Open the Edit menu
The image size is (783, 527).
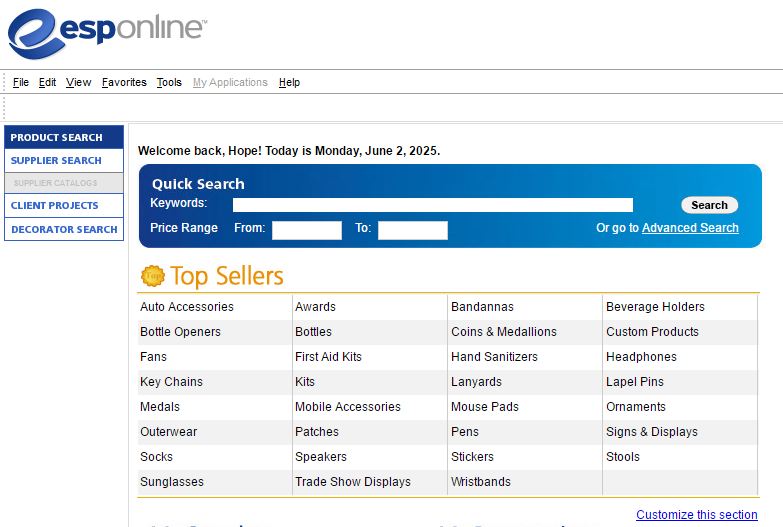(47, 82)
